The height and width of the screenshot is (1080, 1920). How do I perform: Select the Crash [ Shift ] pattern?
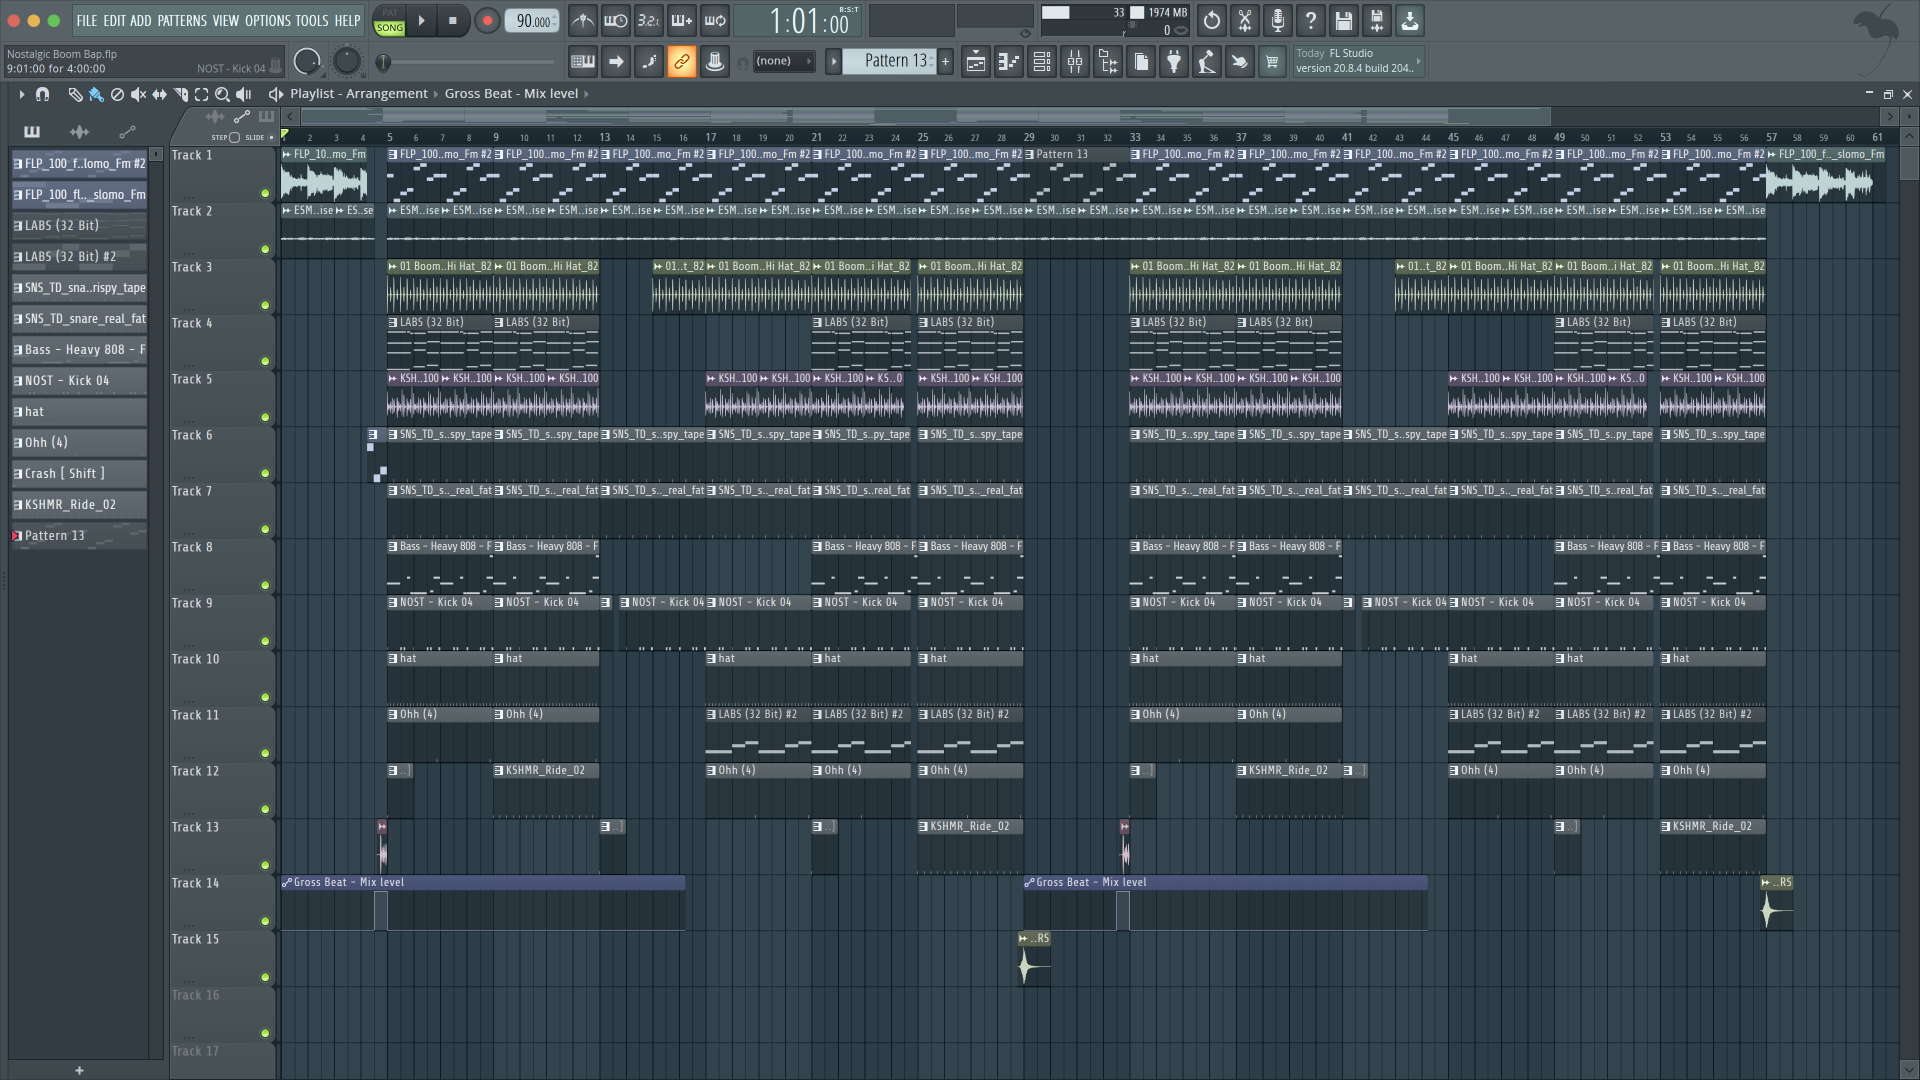79,474
